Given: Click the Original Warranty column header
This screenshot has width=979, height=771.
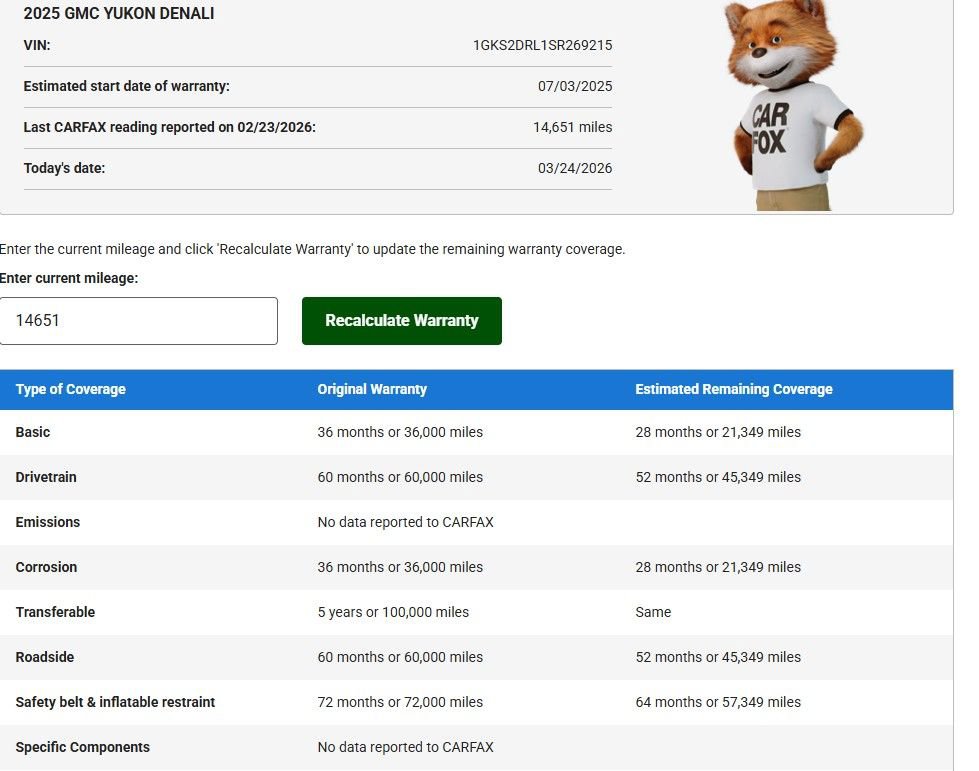Looking at the screenshot, I should [372, 389].
